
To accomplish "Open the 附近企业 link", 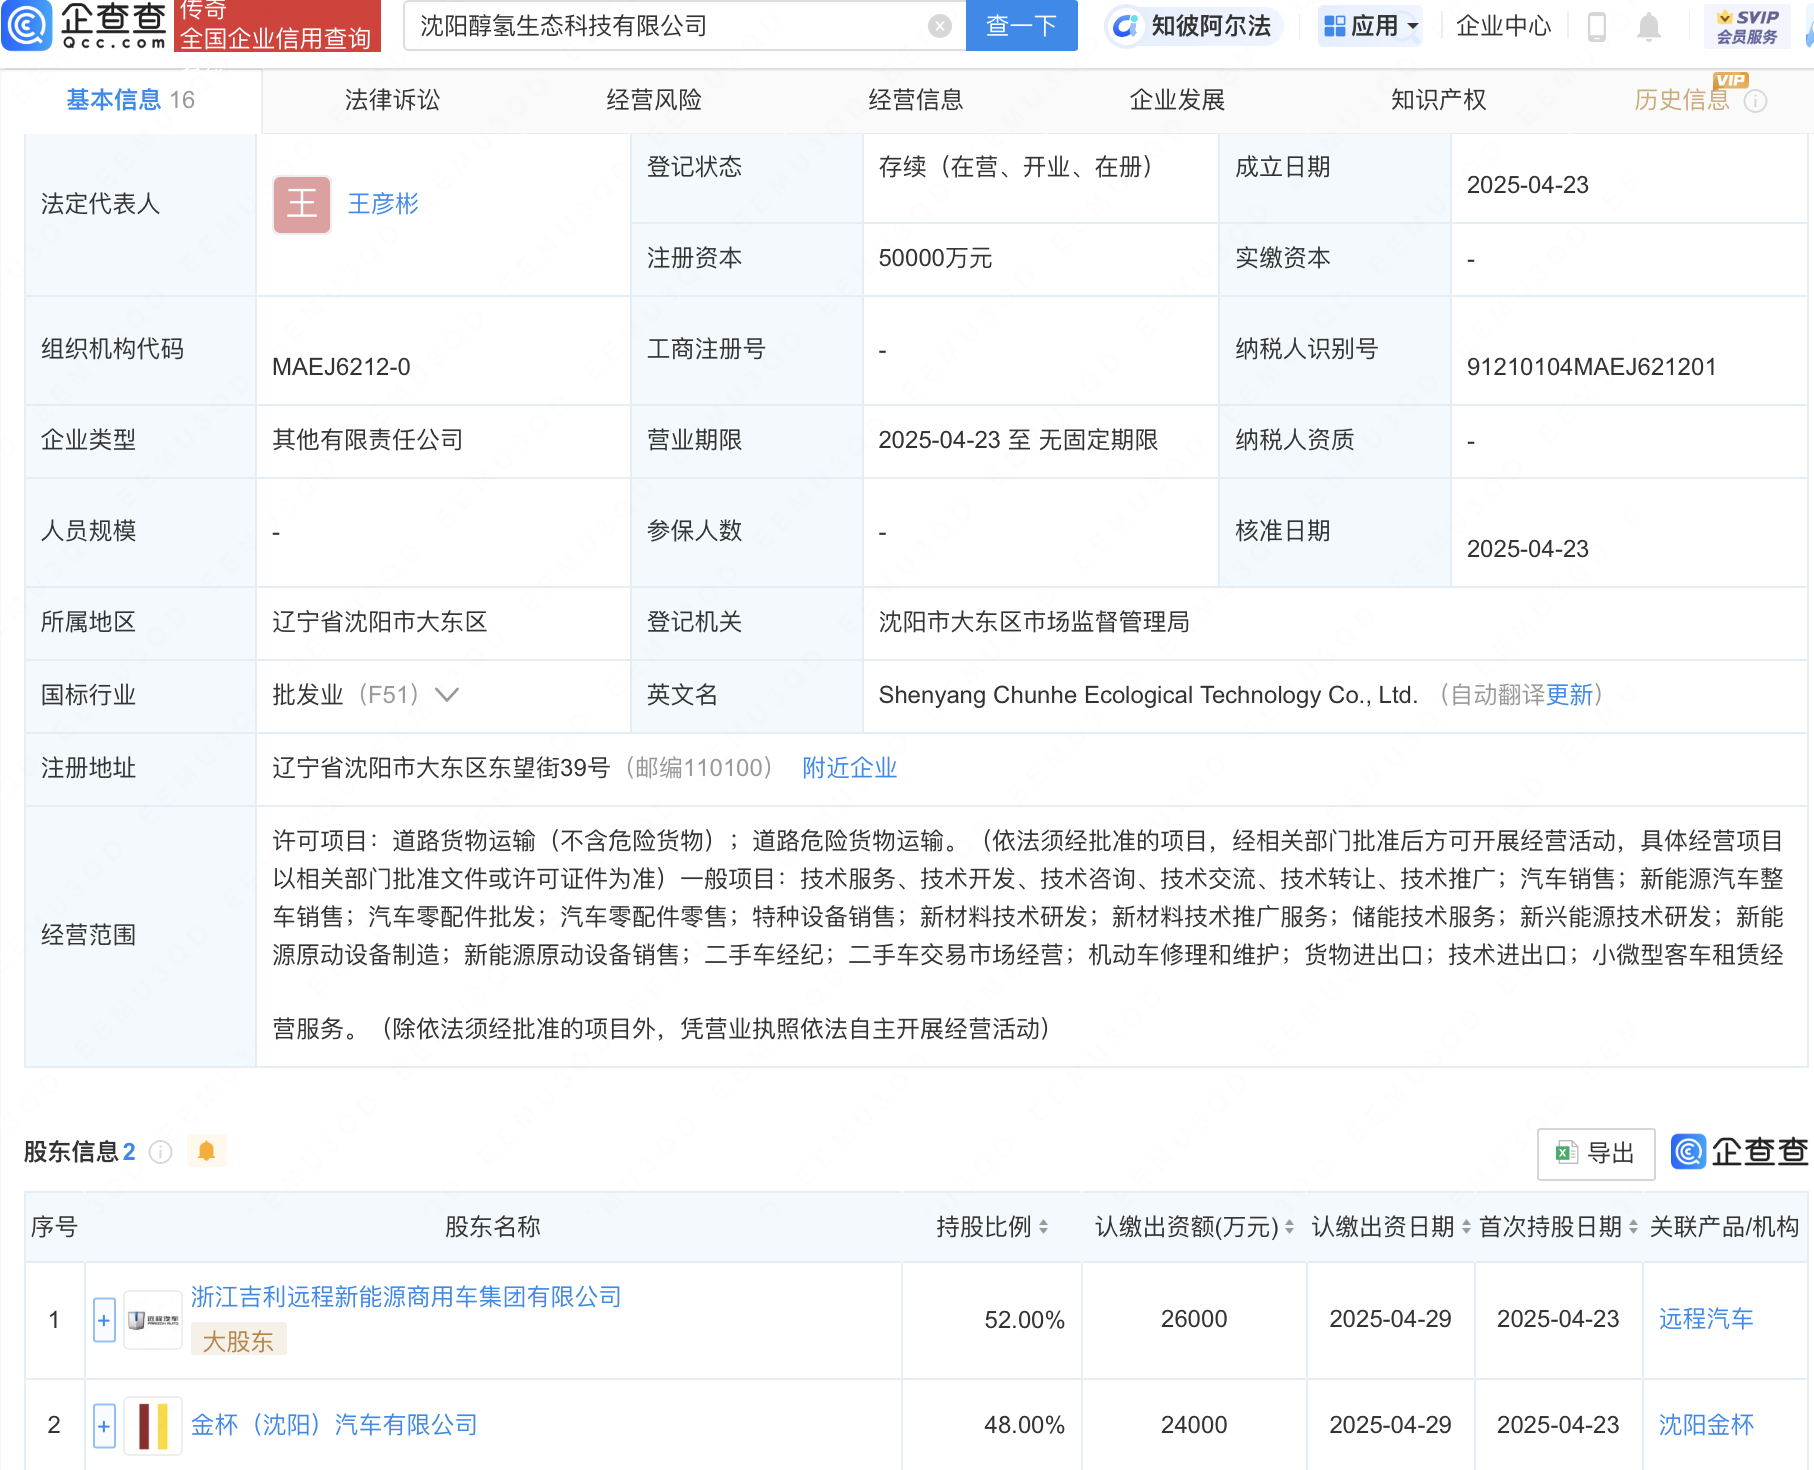I will (848, 768).
